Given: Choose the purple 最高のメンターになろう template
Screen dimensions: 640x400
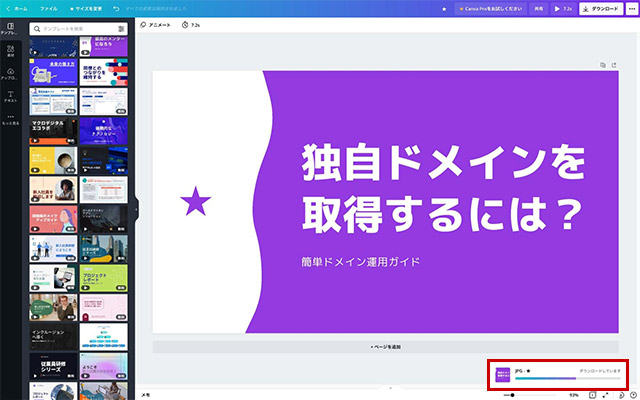Looking at the screenshot, I should (x=103, y=46).
